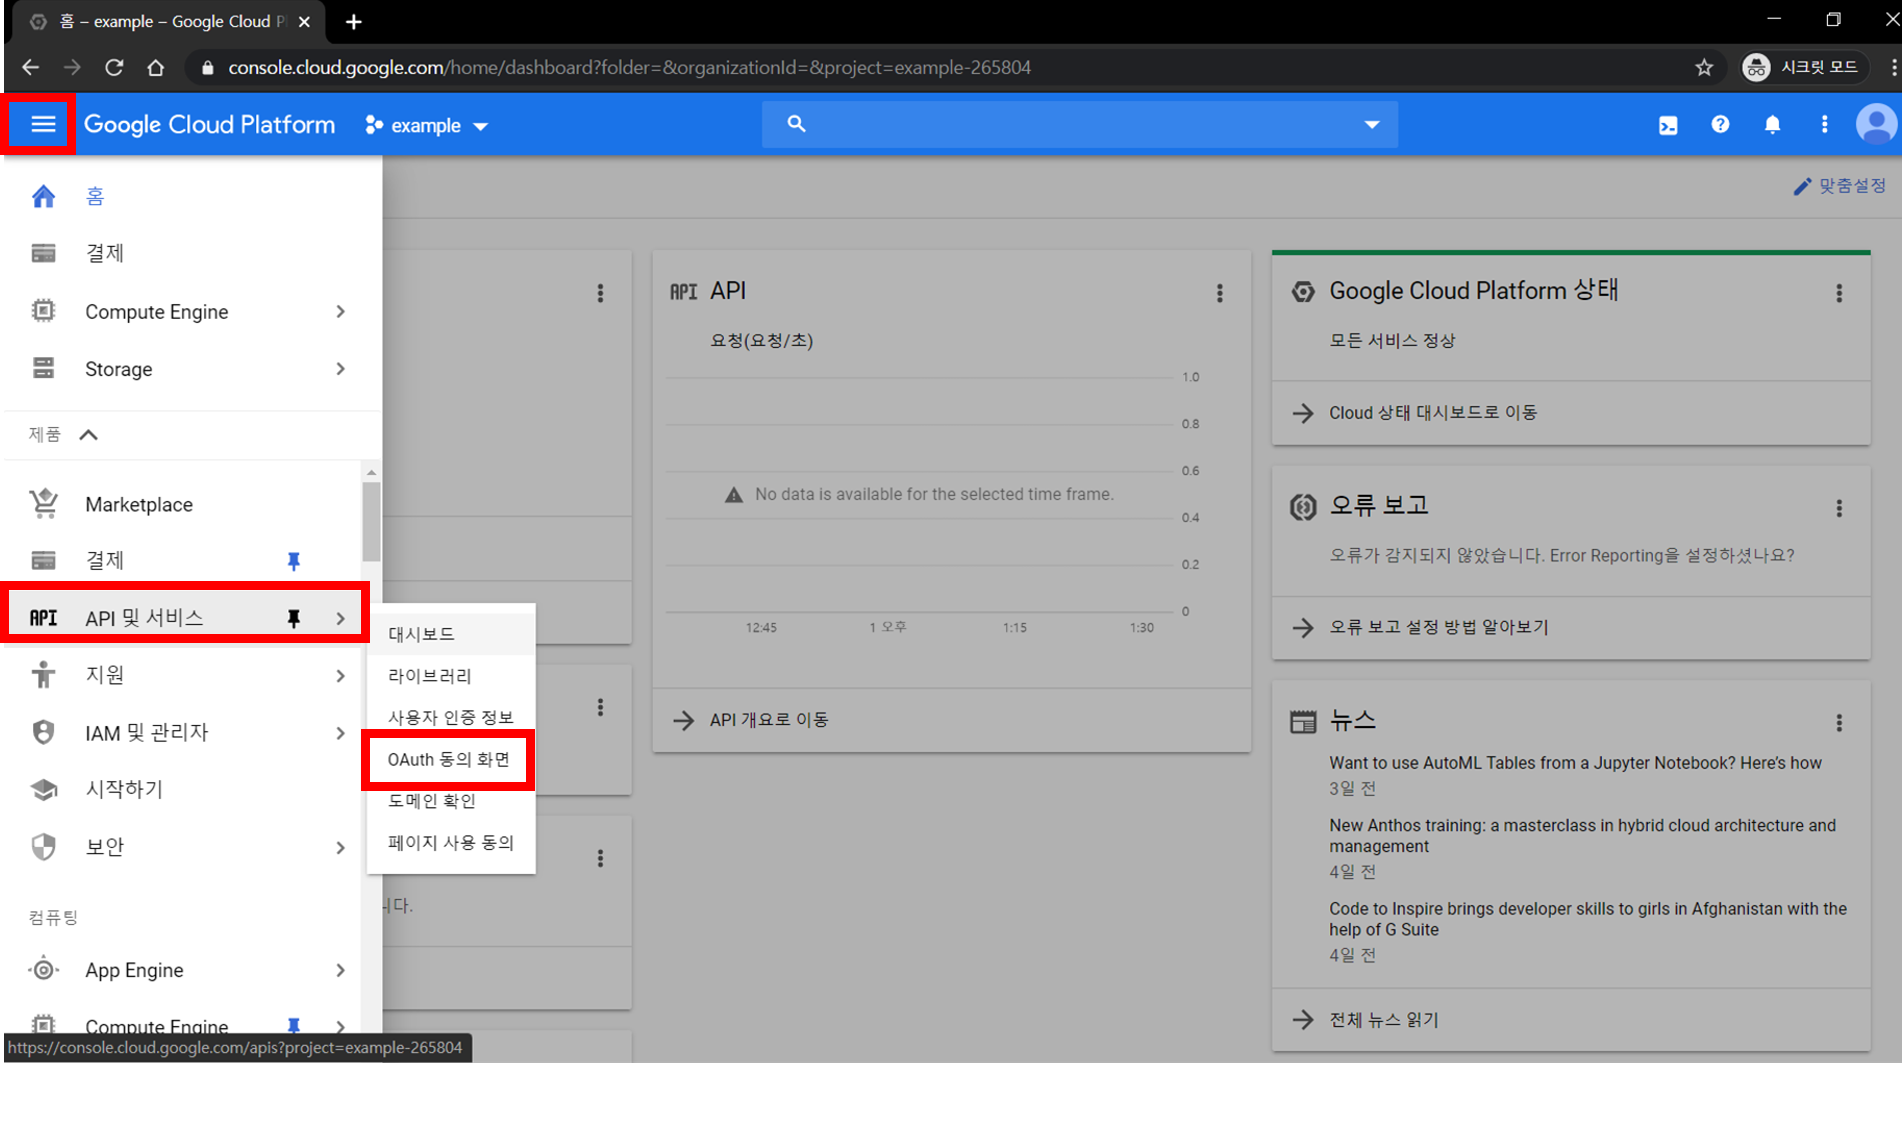Select 페이지 사용 동의 in the submenu

coord(451,843)
